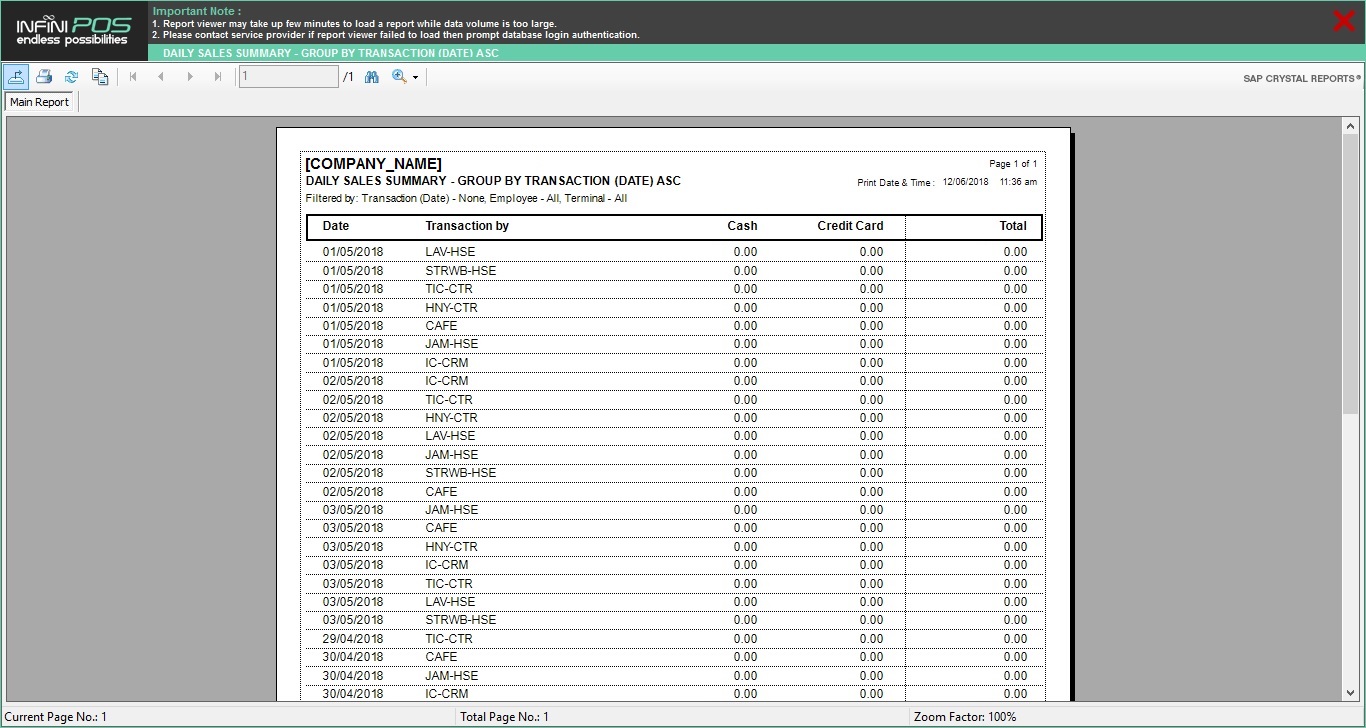Click the page number input field
The width and height of the screenshot is (1366, 728).
pyautogui.click(x=288, y=77)
